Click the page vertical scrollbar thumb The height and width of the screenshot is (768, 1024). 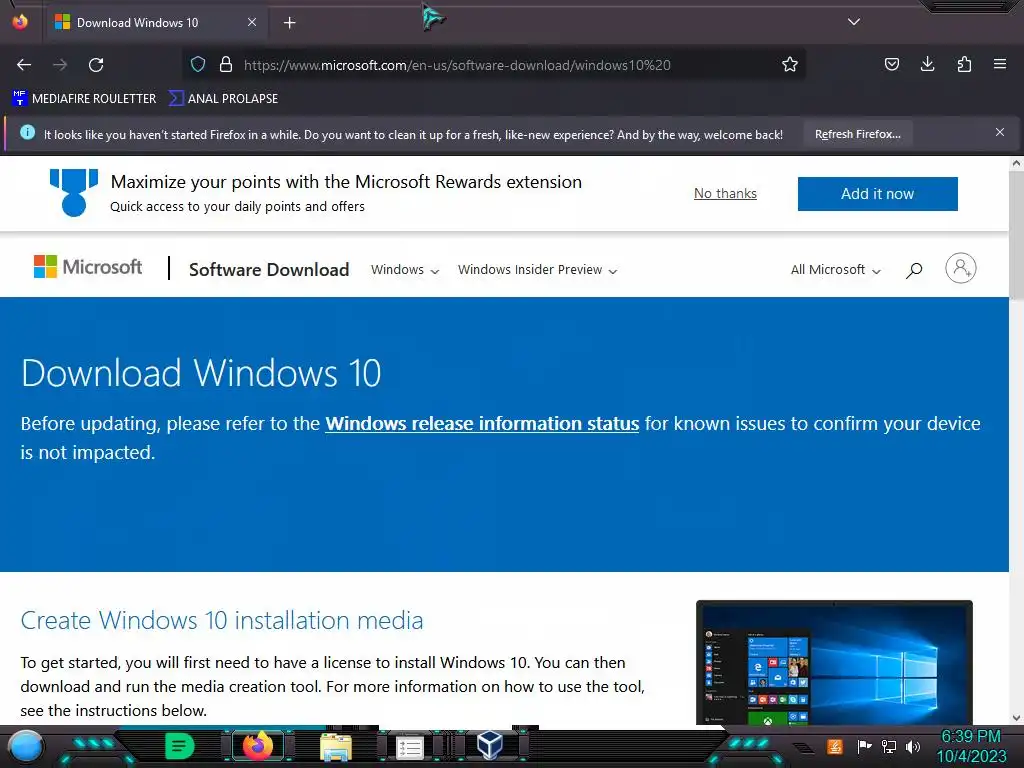click(1016, 235)
